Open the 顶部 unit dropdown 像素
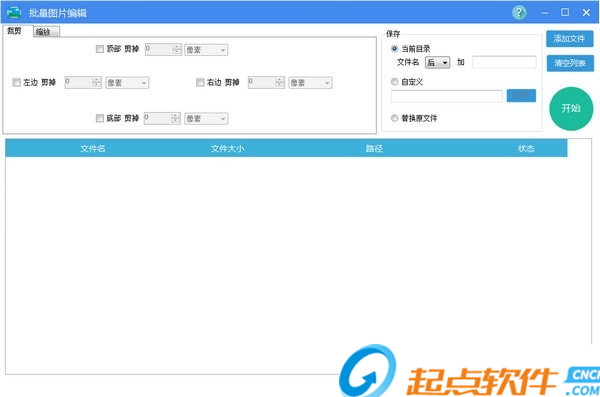This screenshot has width=600, height=397. coord(206,50)
